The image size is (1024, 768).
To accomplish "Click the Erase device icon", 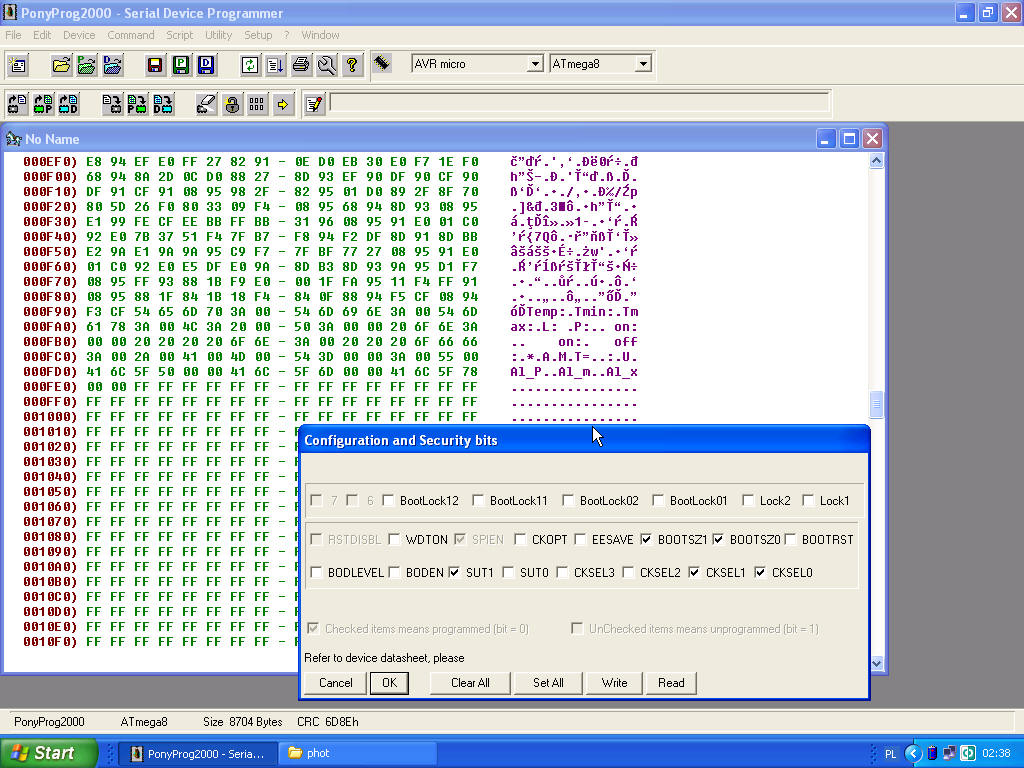I will point(206,104).
